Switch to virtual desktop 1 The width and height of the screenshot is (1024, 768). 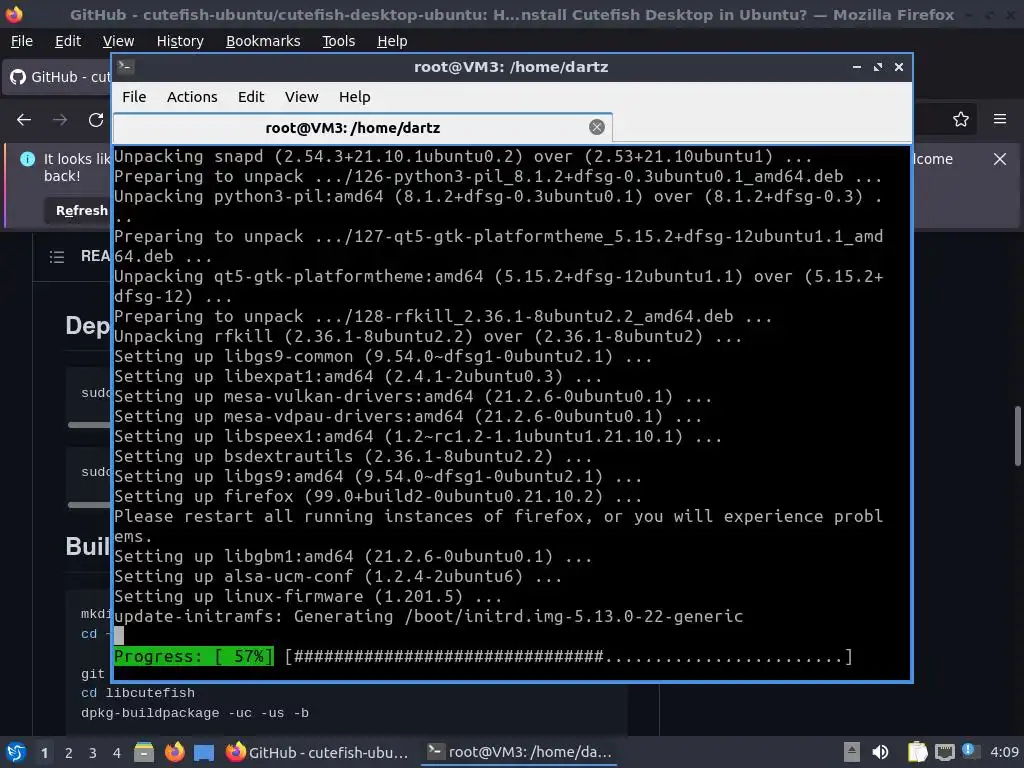tap(44, 752)
